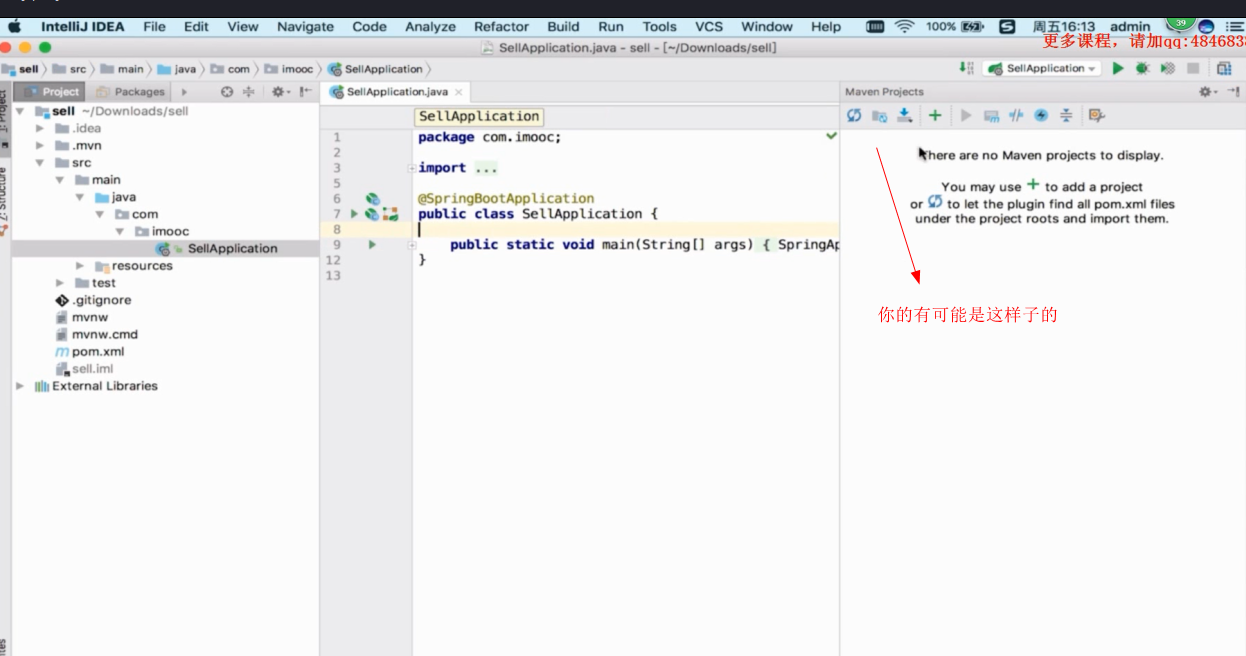Select sell.iml file in tree
Screen dimensions: 1246x656
(84, 369)
